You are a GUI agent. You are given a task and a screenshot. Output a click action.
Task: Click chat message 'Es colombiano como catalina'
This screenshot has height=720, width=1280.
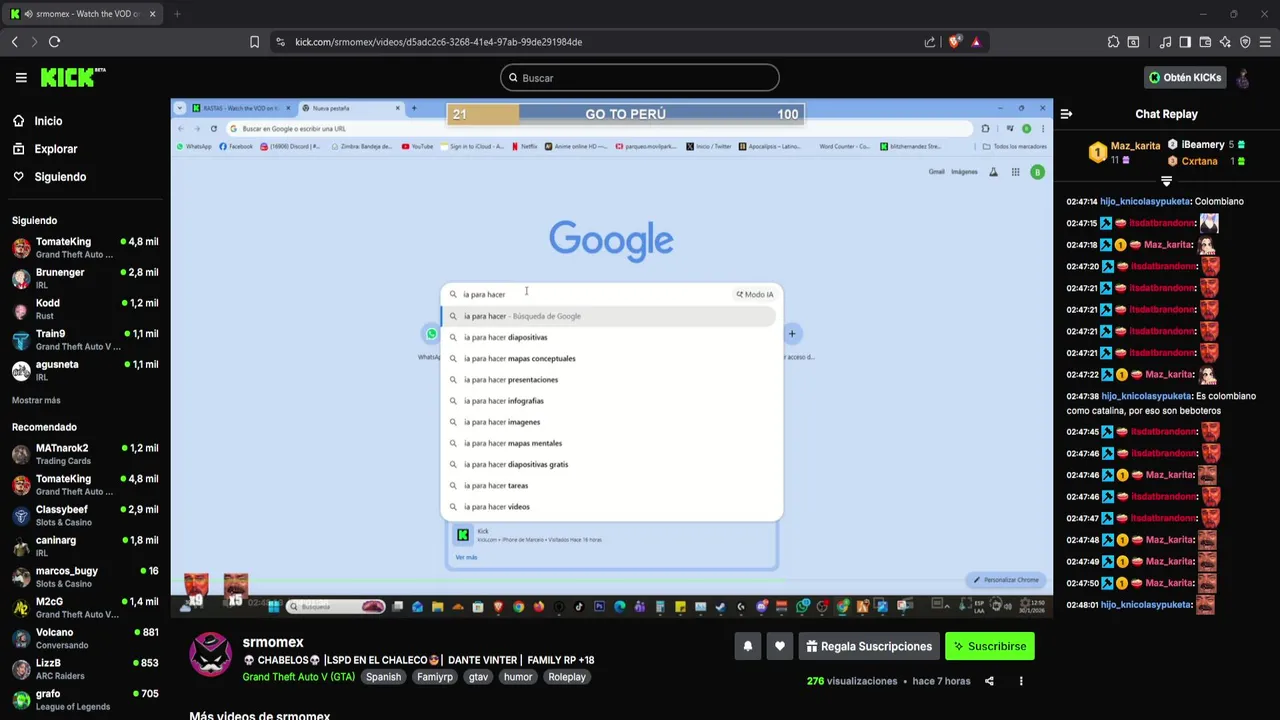1160,403
